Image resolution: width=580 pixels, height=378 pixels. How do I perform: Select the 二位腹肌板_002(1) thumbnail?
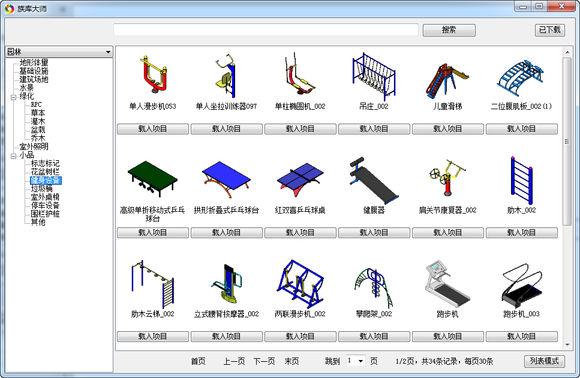(x=520, y=78)
